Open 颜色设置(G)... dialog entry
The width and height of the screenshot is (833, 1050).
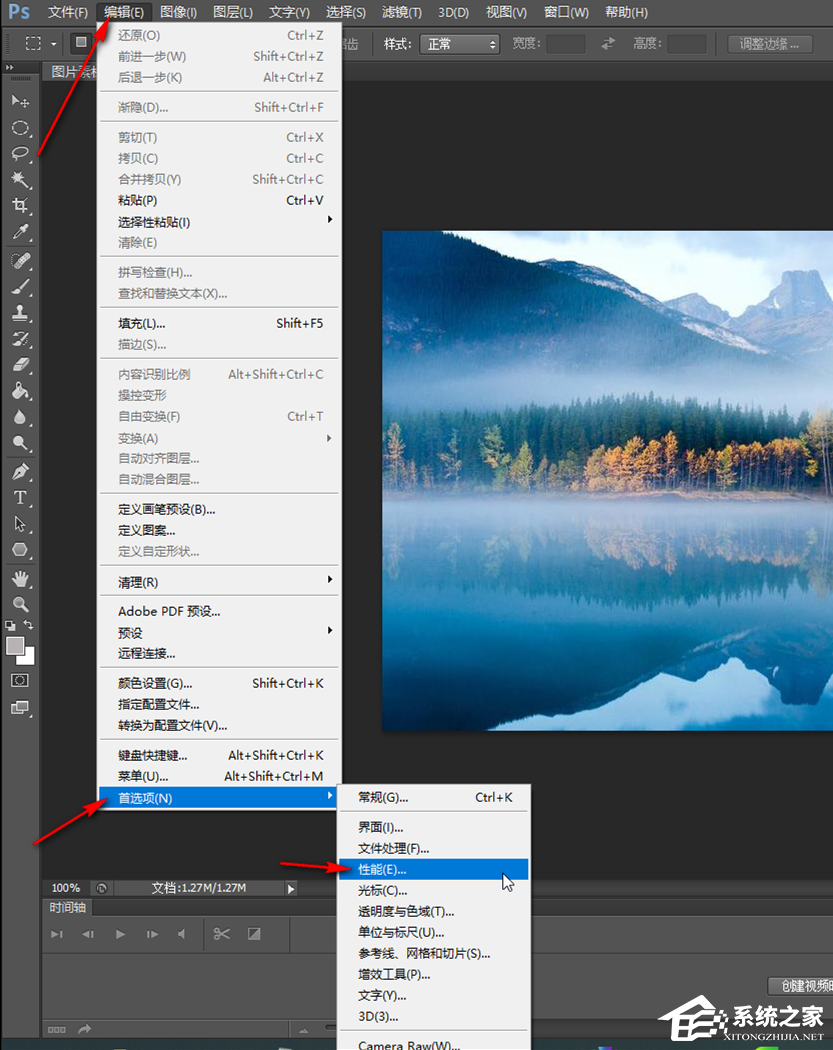[220, 683]
